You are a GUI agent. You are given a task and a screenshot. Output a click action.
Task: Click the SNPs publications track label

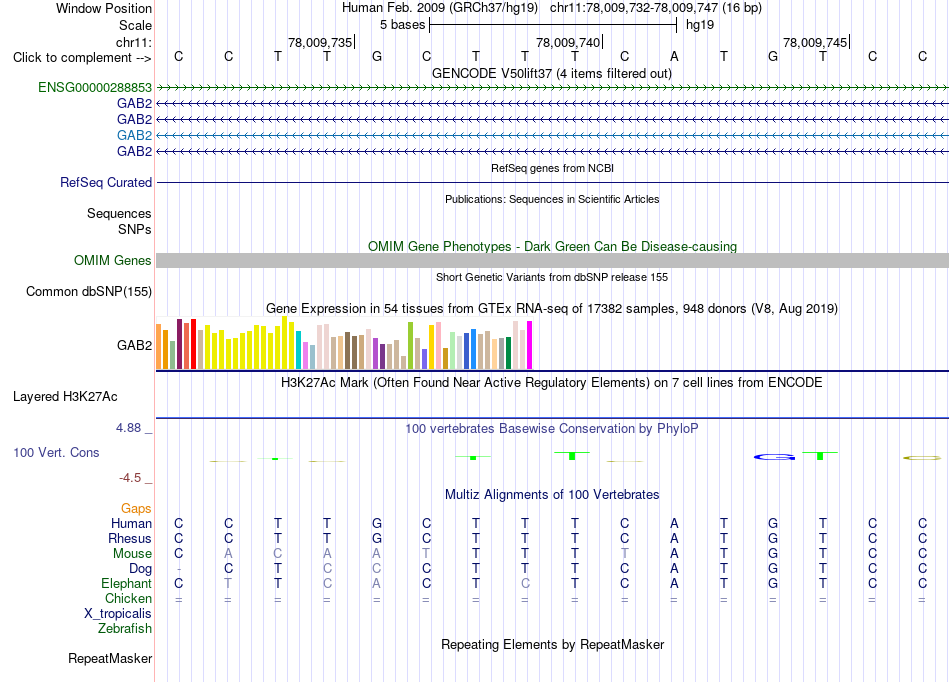(x=135, y=230)
